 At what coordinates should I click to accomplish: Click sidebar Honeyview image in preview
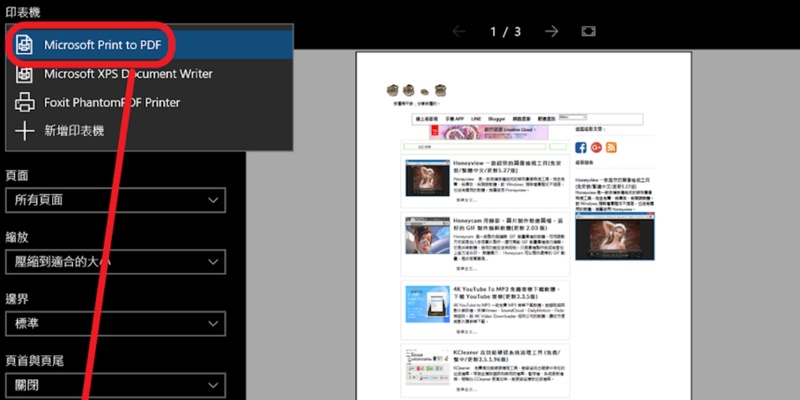(x=615, y=237)
